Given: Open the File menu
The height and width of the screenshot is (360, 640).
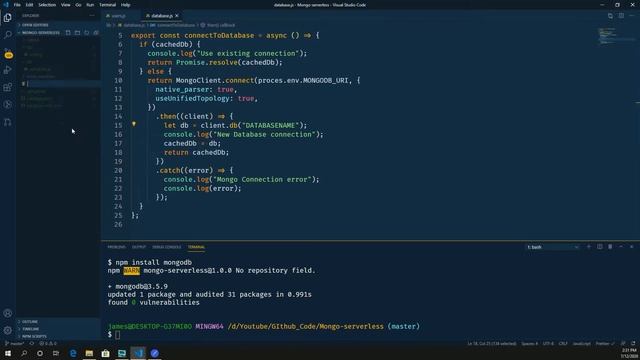Looking at the screenshot, I should pos(17,5).
